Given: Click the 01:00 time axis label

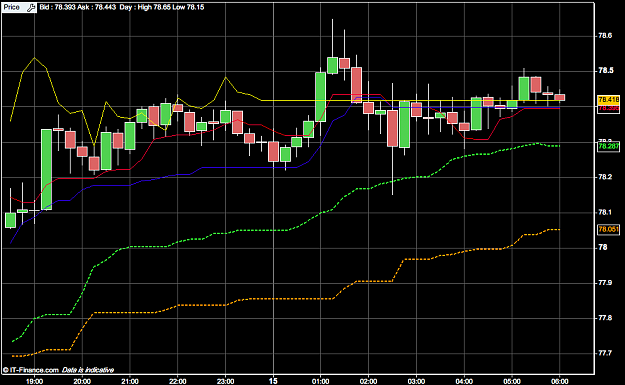Looking at the screenshot, I should click(320, 381).
